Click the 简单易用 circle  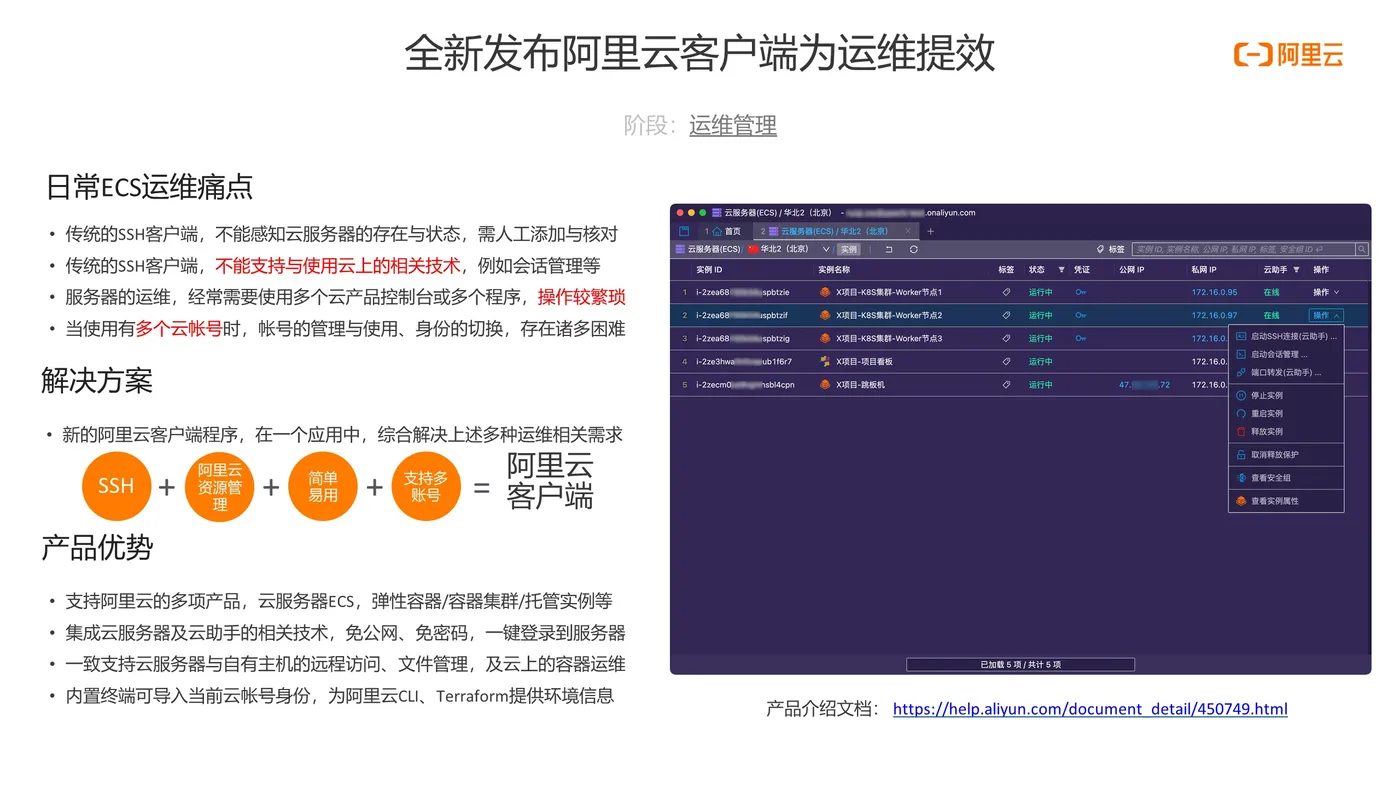(x=323, y=486)
